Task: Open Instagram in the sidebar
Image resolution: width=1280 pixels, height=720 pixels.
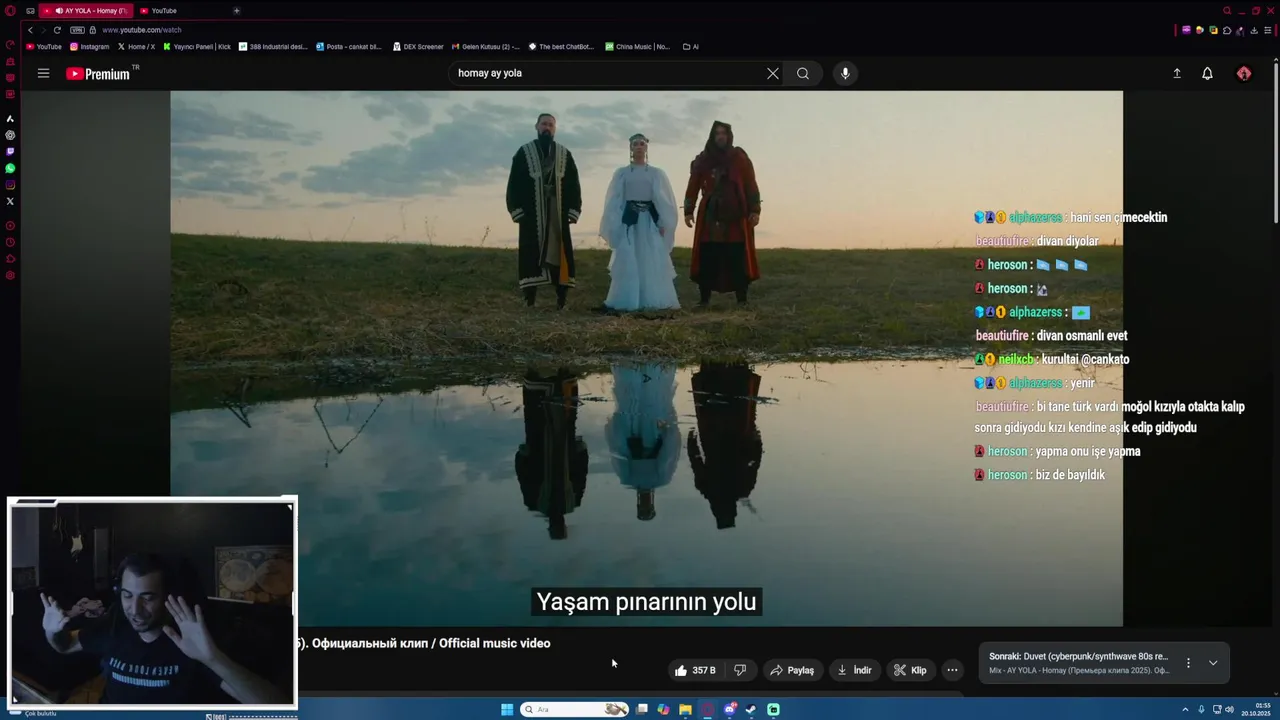Action: coord(10,185)
